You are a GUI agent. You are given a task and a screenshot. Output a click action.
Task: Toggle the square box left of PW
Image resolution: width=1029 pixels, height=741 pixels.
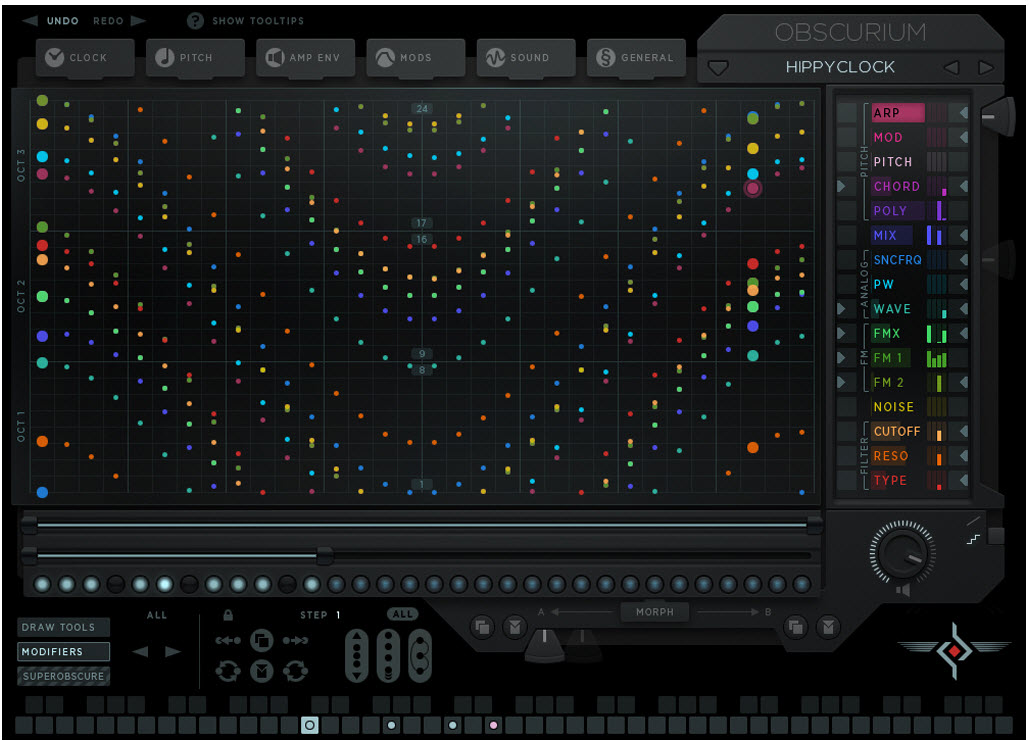pos(847,284)
